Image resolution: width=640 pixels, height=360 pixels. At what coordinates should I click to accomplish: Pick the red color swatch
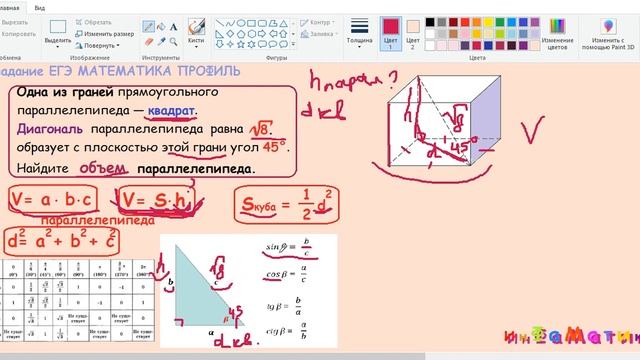coord(465,22)
